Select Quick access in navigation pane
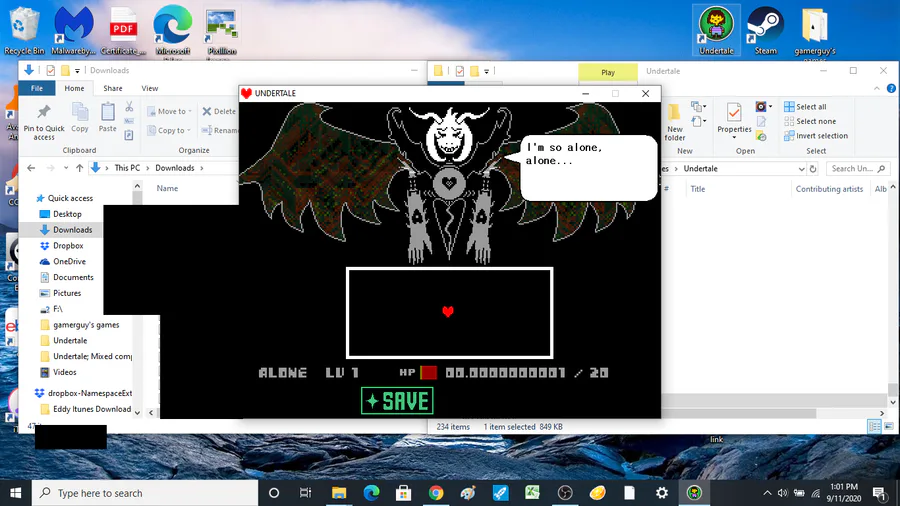The height and width of the screenshot is (506, 900). tap(70, 198)
